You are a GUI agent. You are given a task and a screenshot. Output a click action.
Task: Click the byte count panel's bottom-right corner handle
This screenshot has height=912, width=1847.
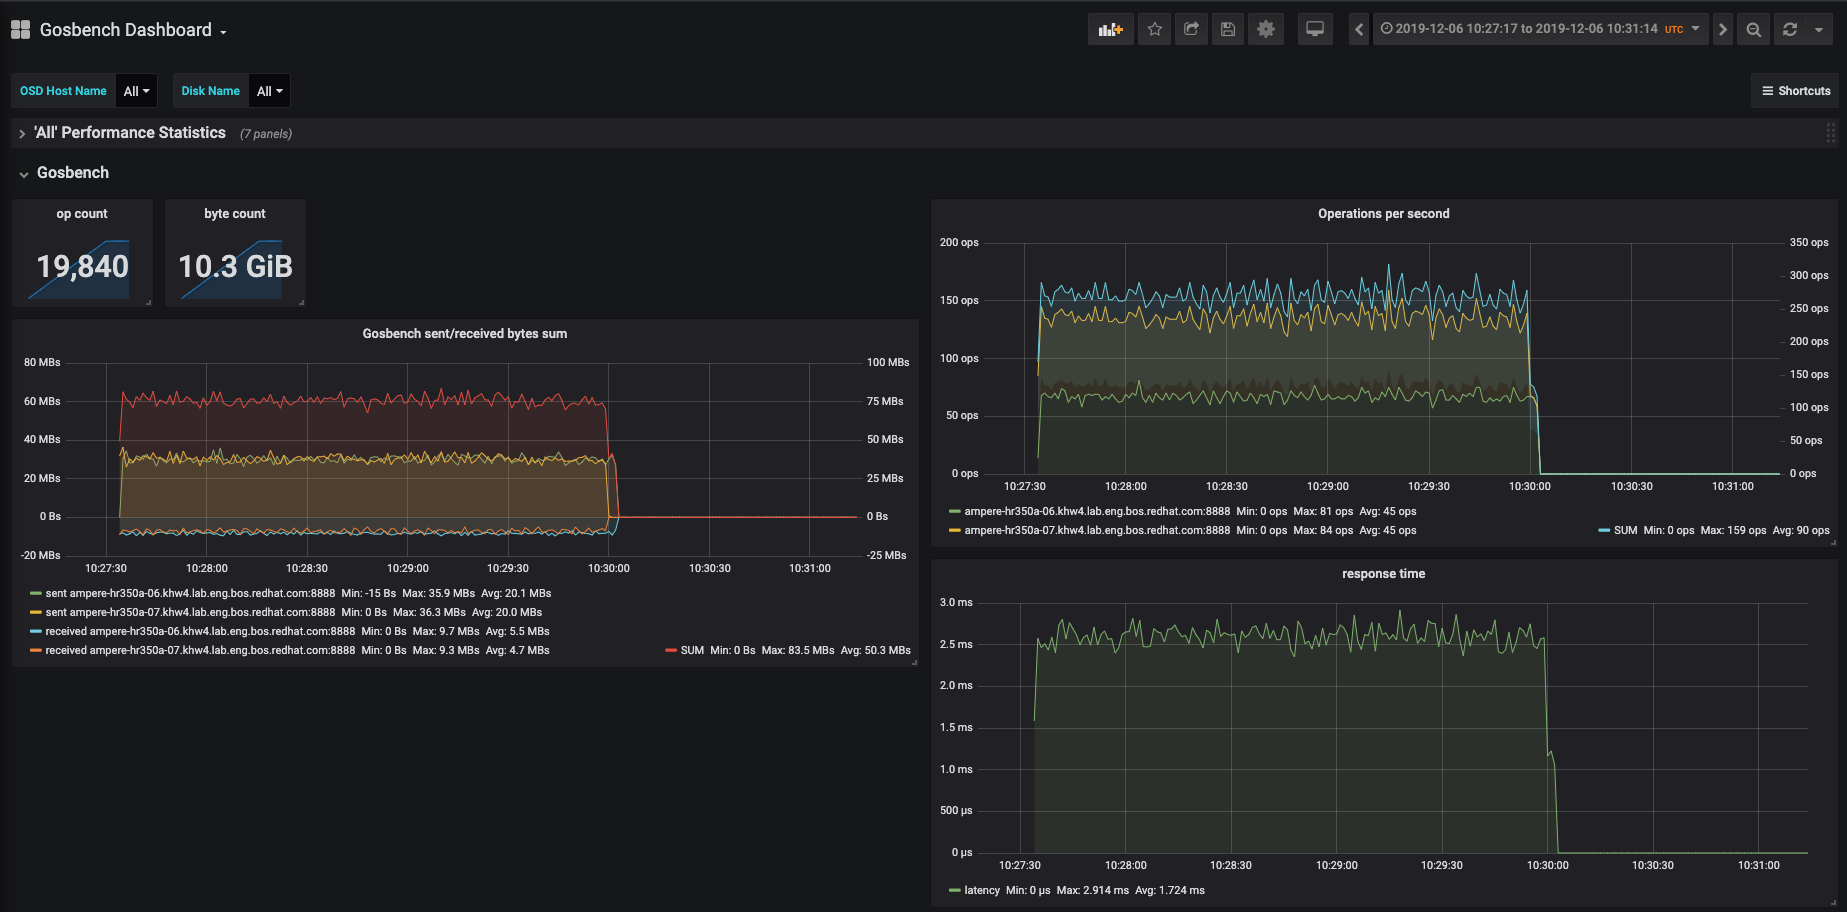tap(301, 302)
